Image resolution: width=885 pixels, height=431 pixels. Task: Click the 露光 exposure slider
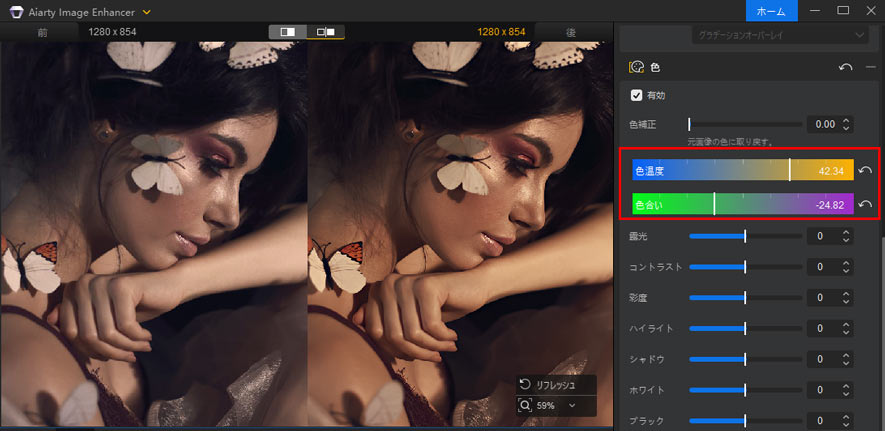(745, 236)
